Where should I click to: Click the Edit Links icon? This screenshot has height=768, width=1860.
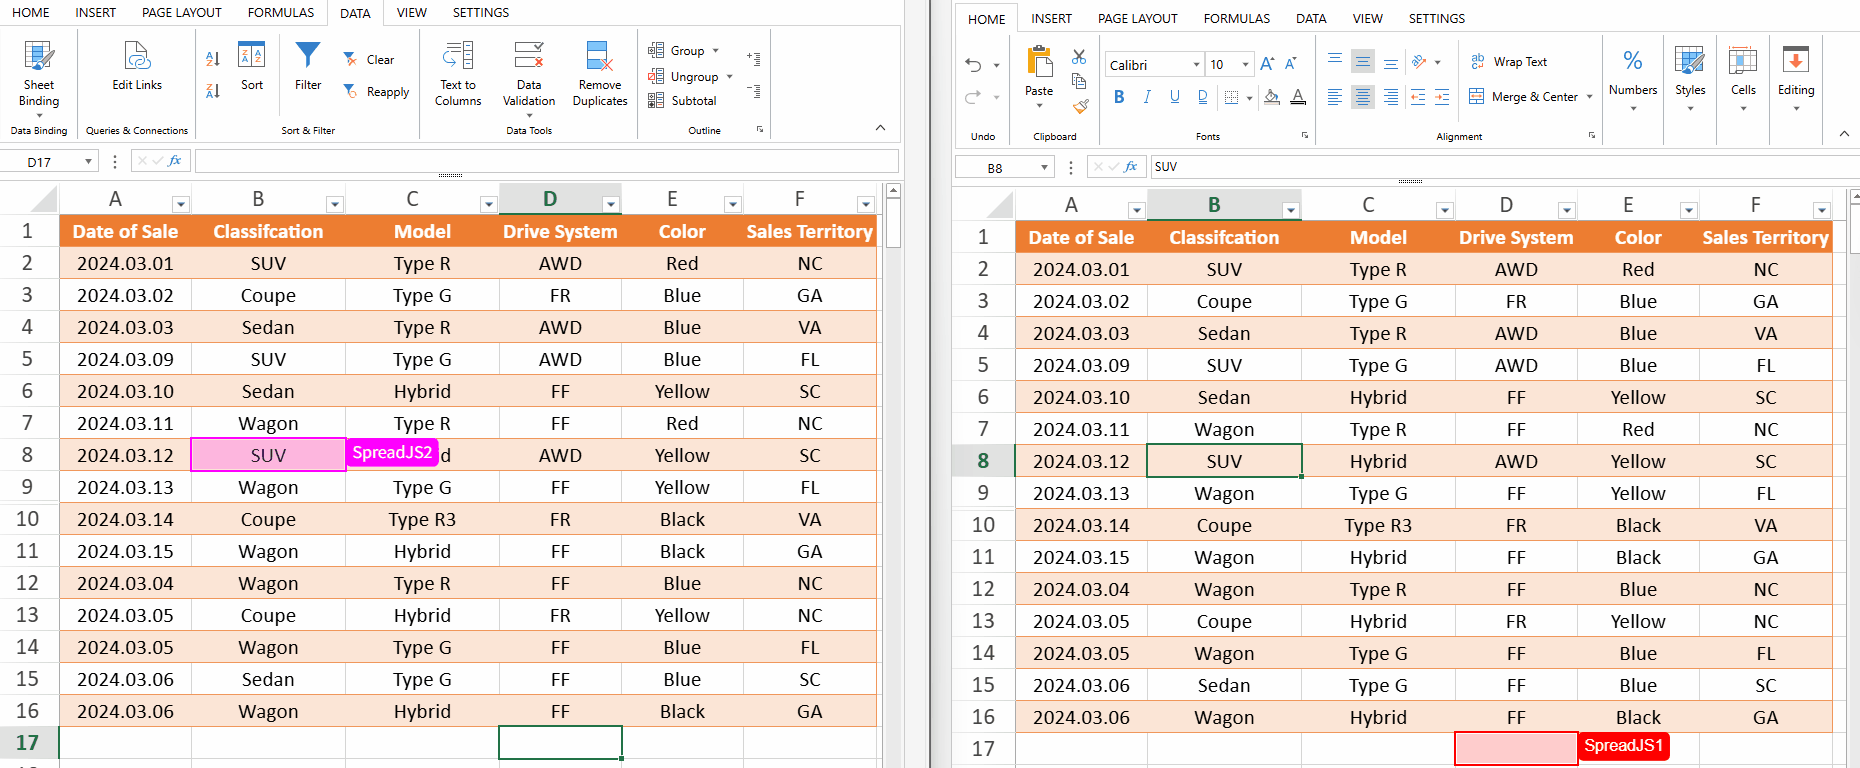[137, 56]
